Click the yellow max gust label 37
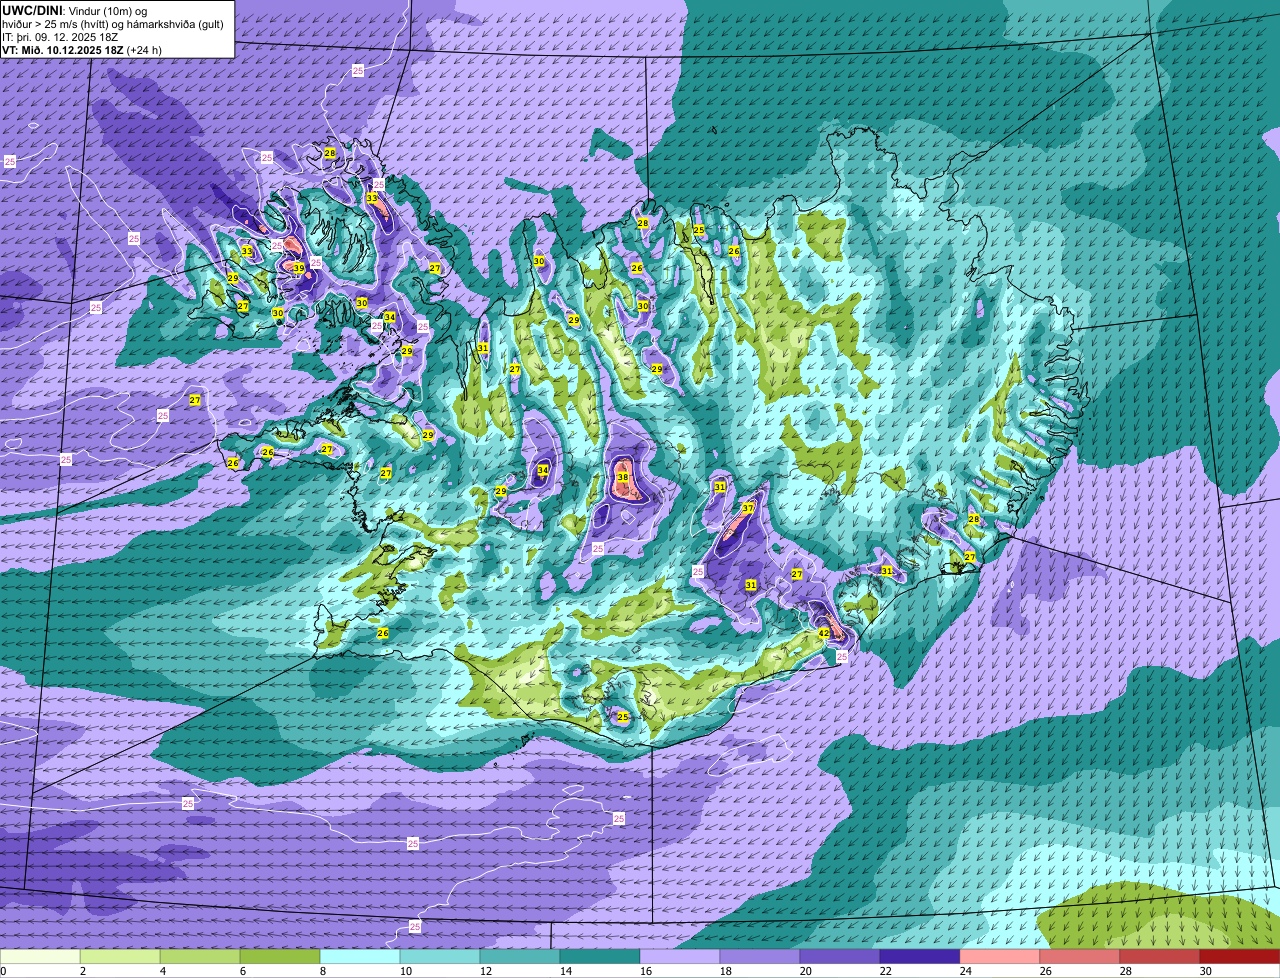Viewport: 1280px width, 978px height. coord(748,509)
